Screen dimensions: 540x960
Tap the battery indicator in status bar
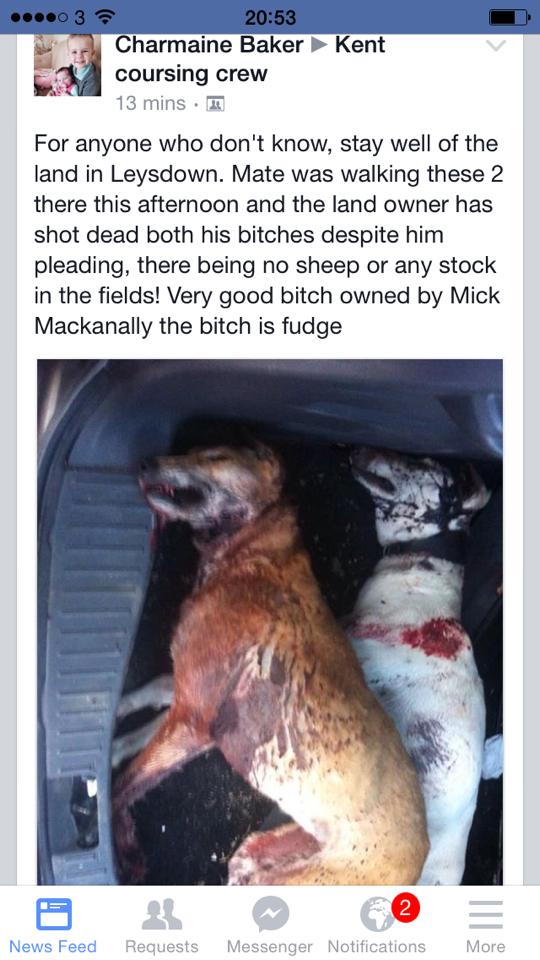click(509, 17)
